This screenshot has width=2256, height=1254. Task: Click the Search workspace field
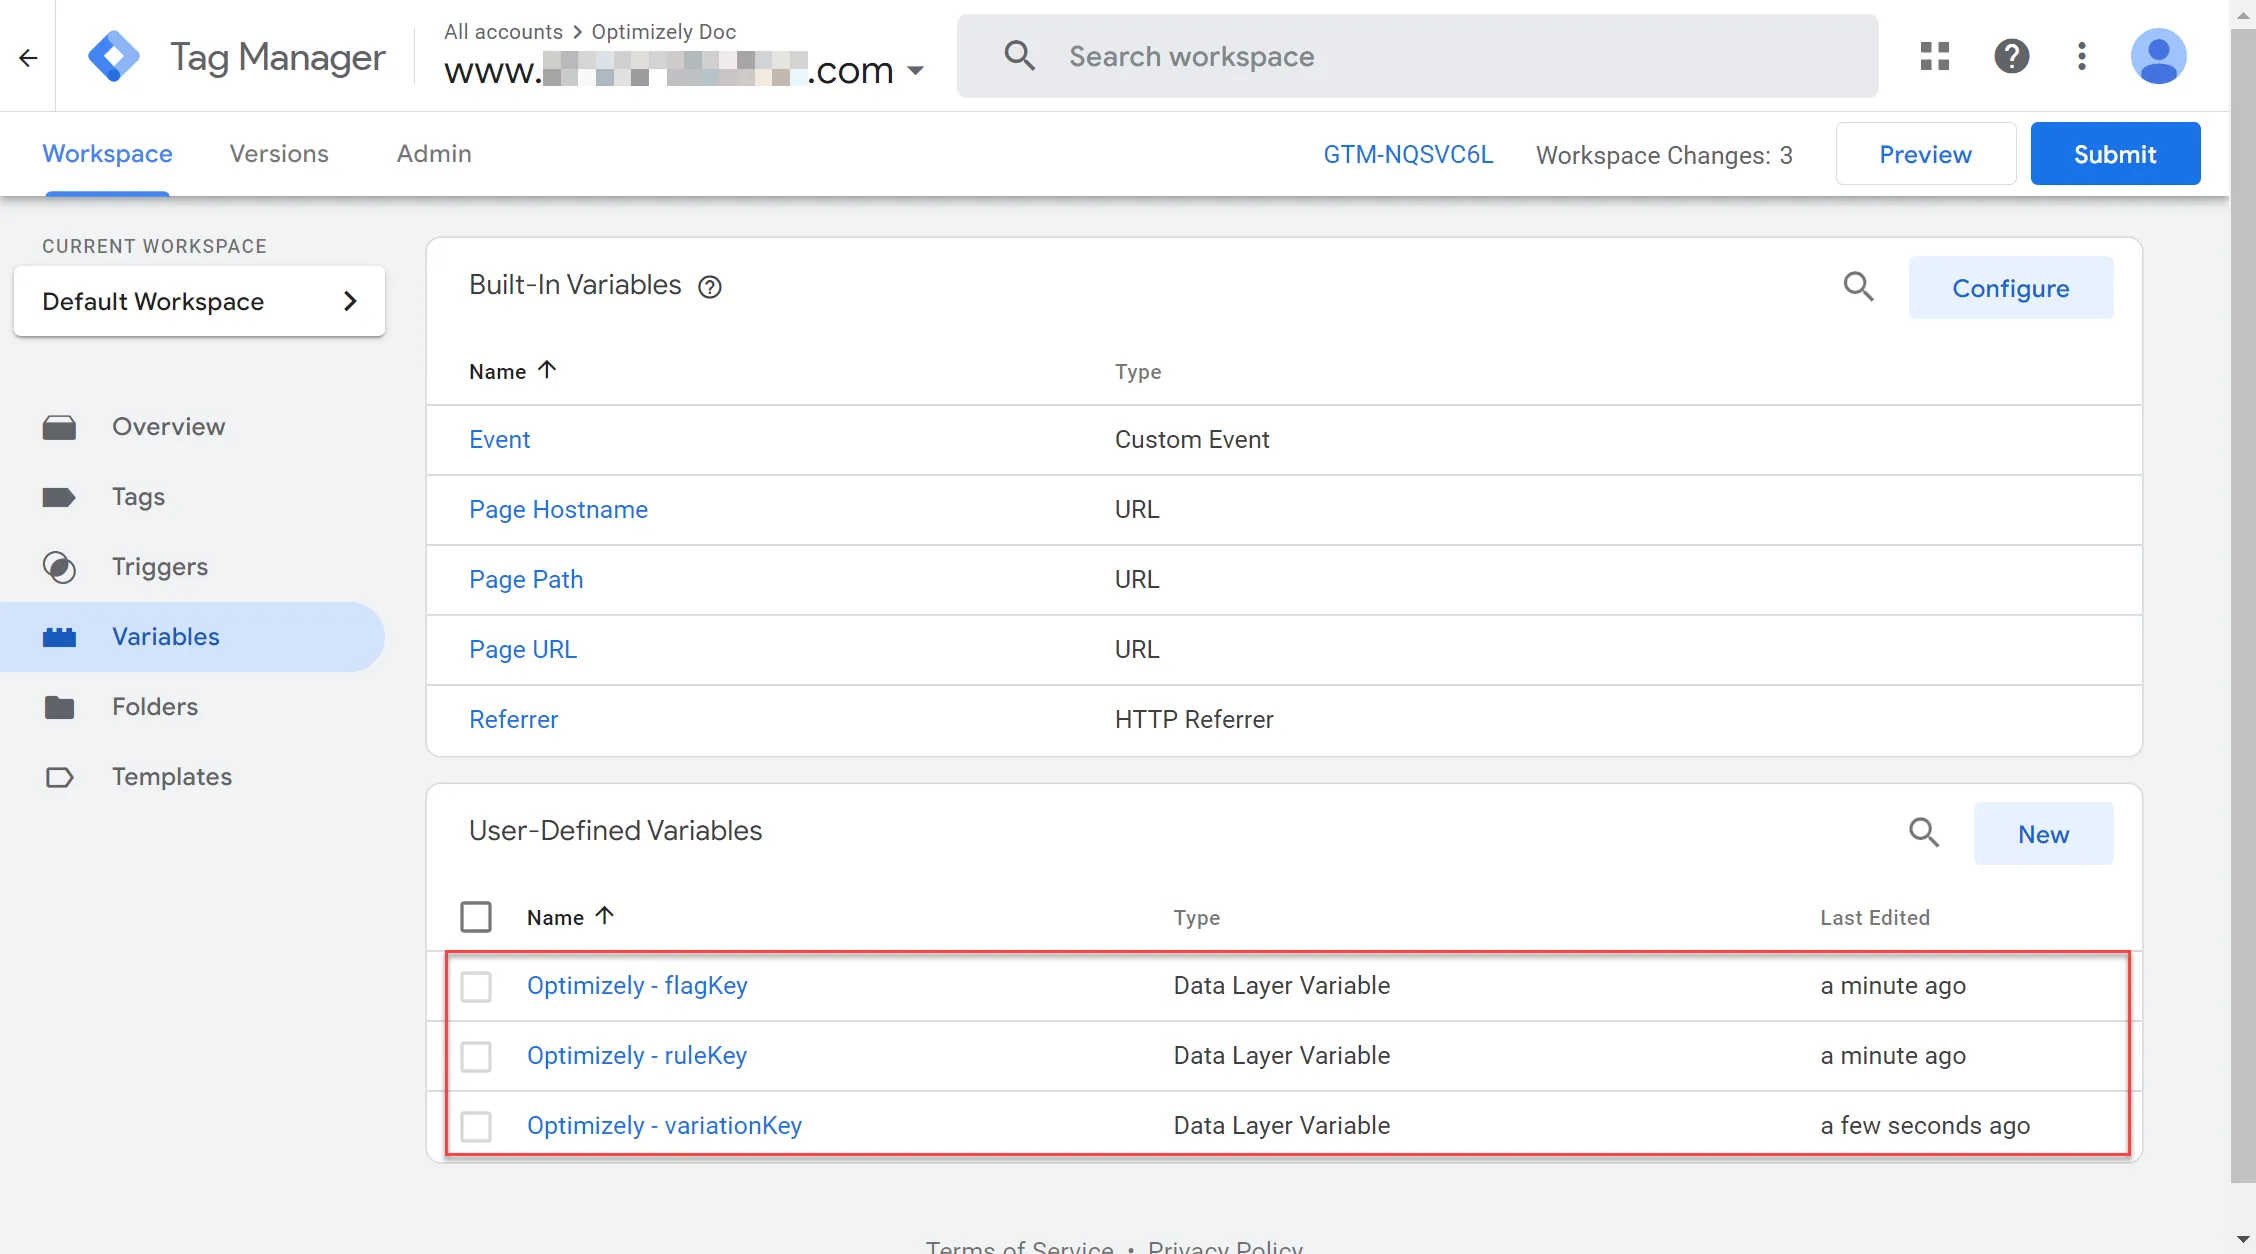[1416, 56]
